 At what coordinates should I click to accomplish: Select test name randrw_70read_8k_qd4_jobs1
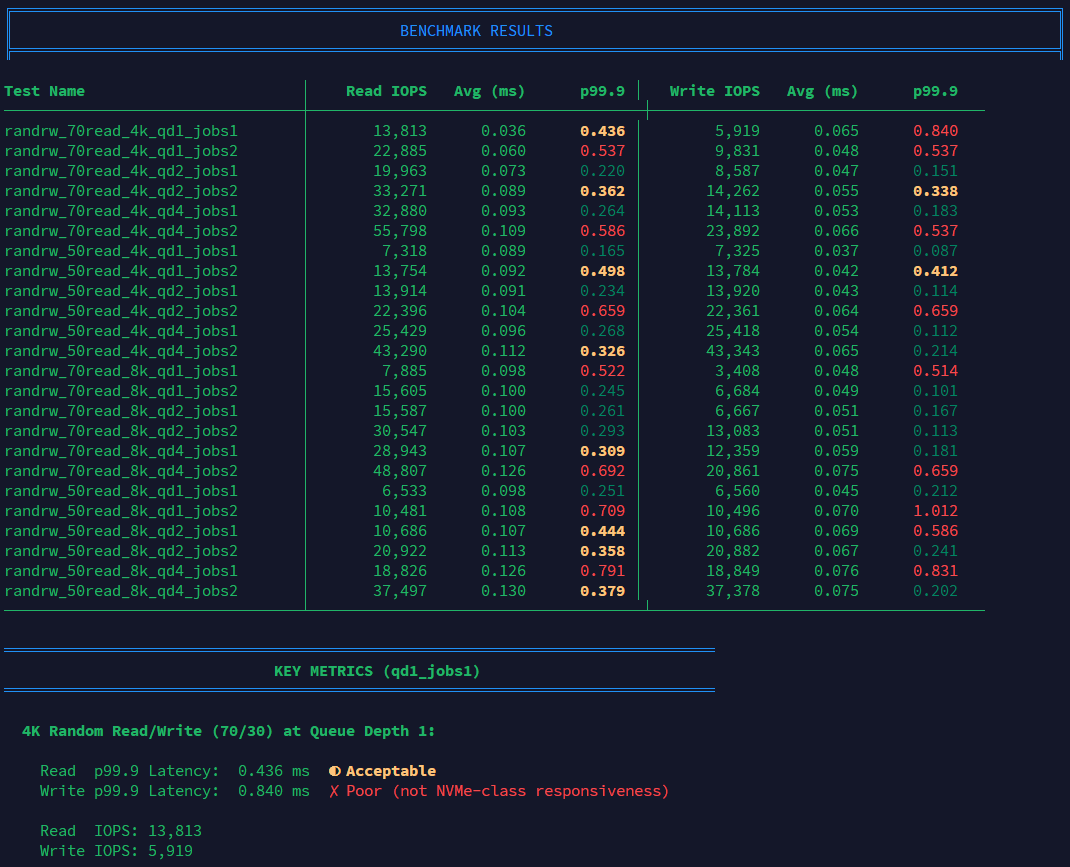coord(121,451)
